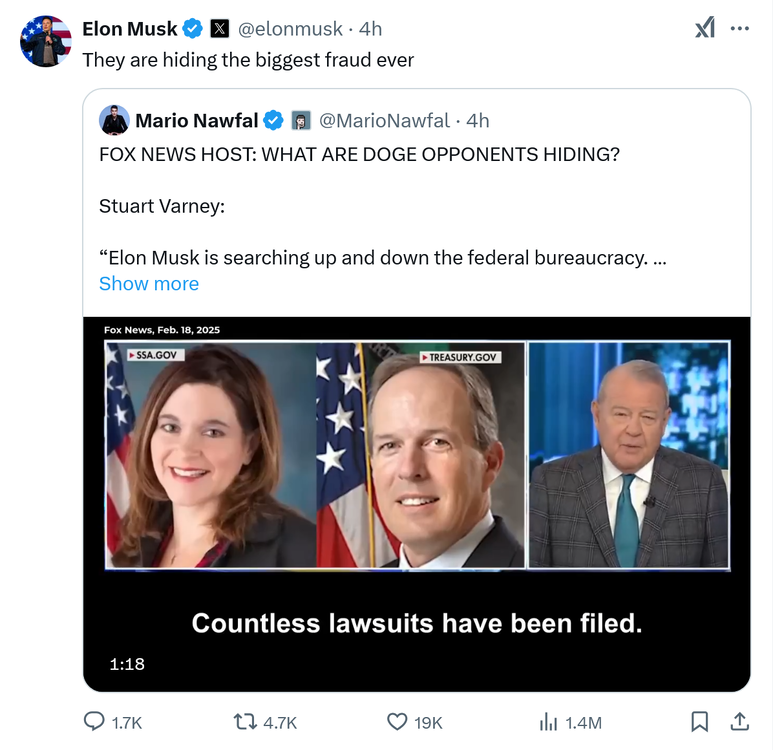The image size is (773, 750).
Task: Open the view analytics bar-chart icon
Action: point(548,721)
